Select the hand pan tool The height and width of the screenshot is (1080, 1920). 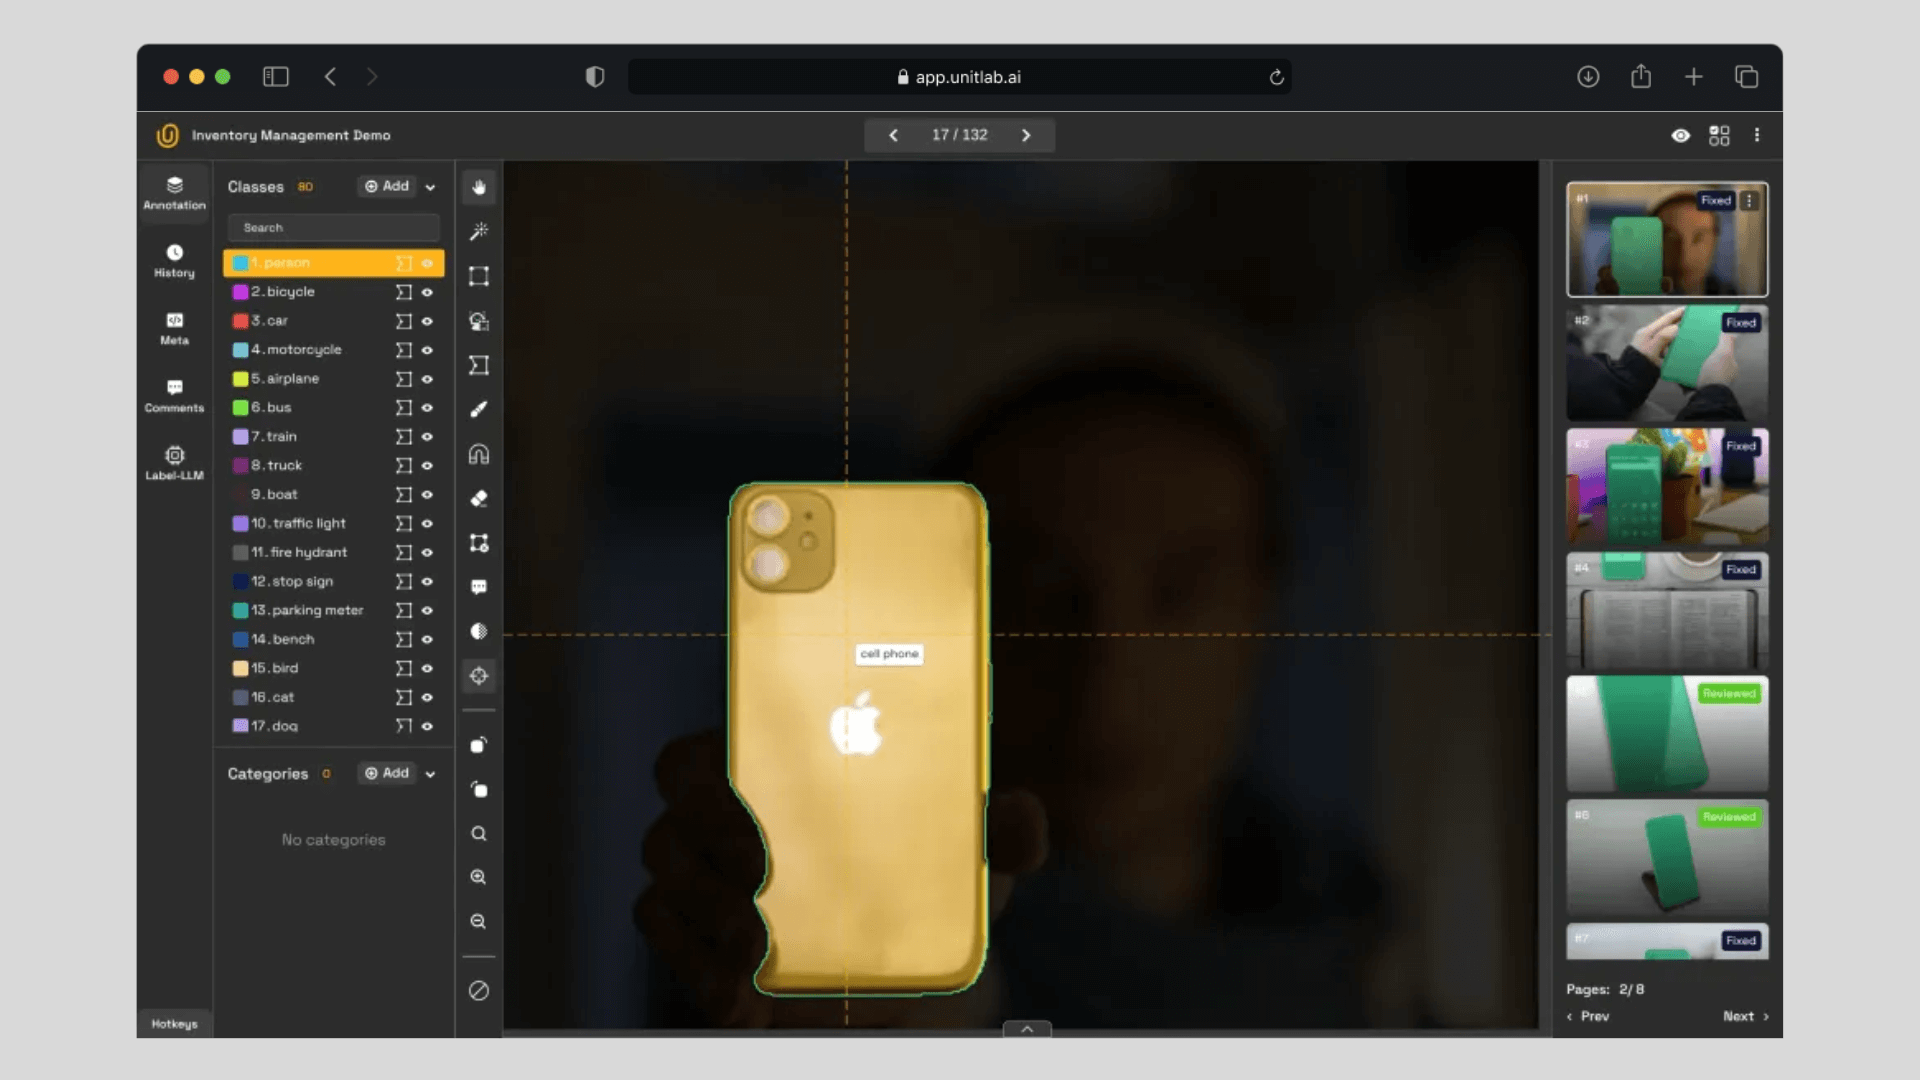coord(479,187)
